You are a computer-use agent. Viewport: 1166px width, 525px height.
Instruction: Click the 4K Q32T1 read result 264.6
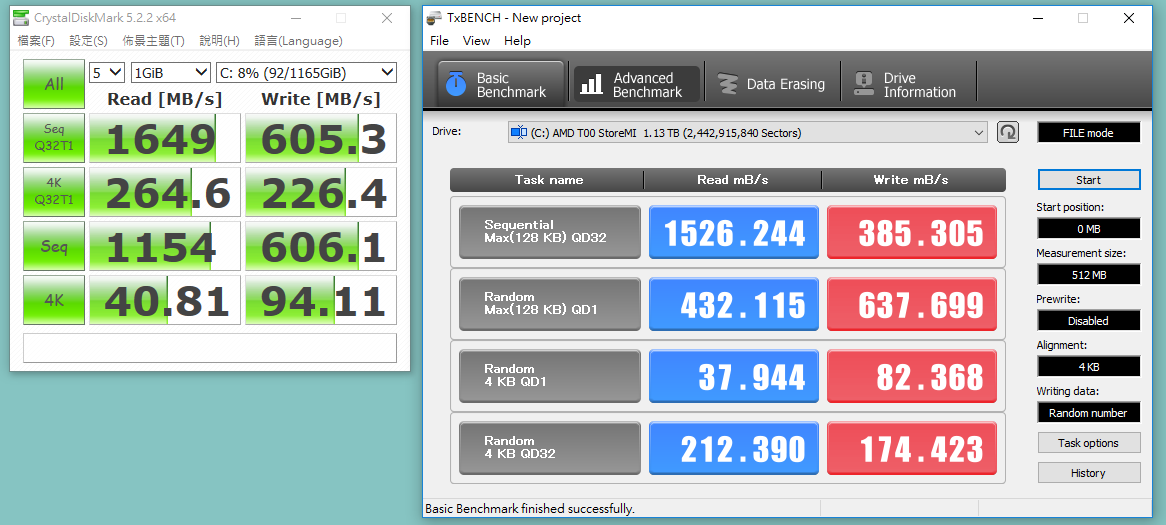click(164, 192)
